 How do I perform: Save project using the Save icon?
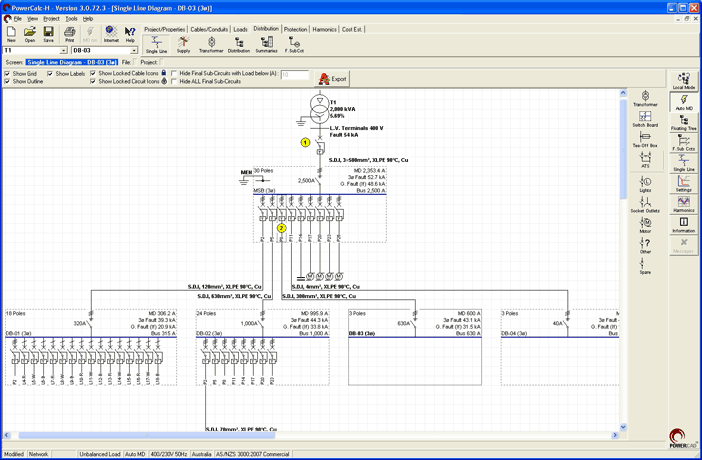coord(48,34)
